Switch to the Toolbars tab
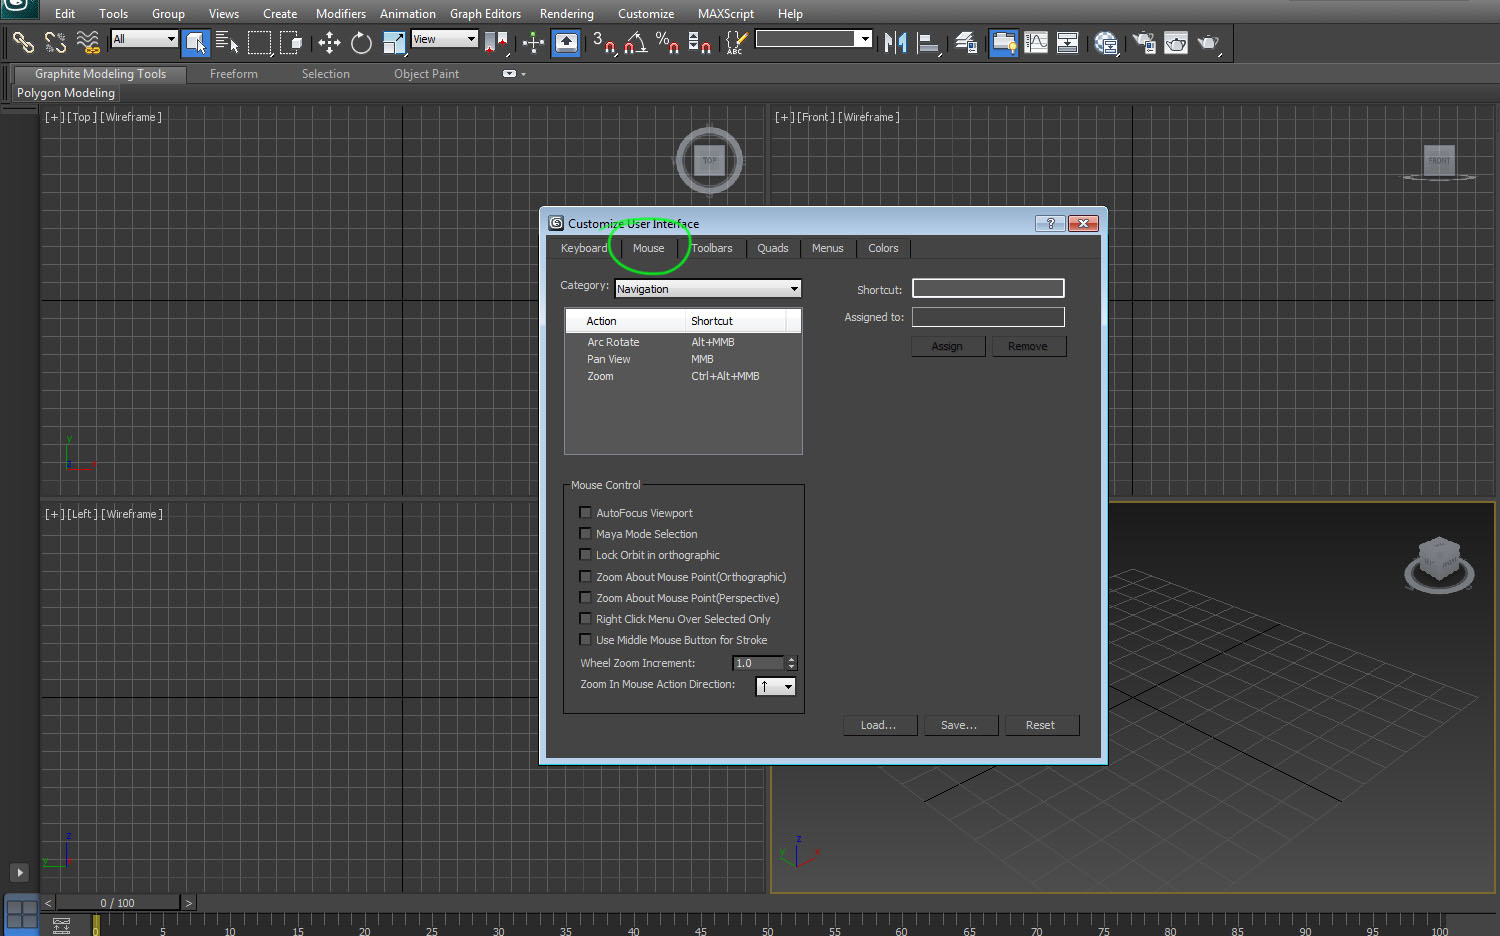 click(712, 248)
